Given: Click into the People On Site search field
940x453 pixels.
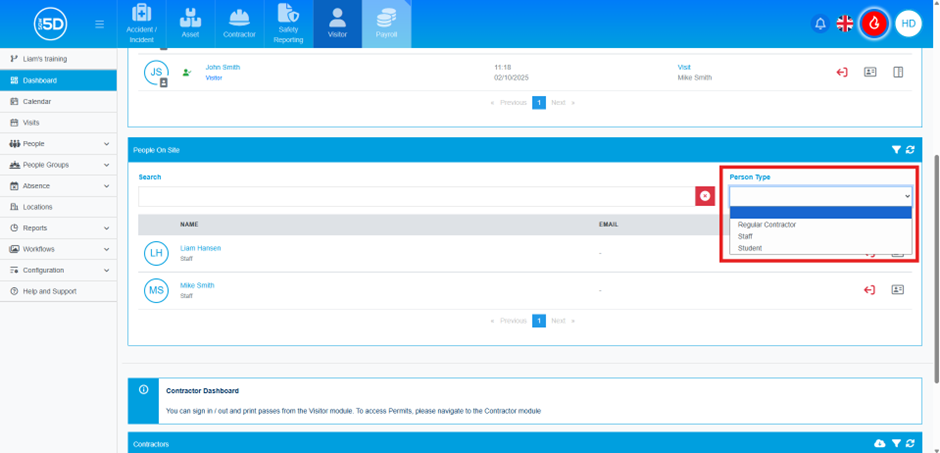Looking at the screenshot, I should pos(416,196).
